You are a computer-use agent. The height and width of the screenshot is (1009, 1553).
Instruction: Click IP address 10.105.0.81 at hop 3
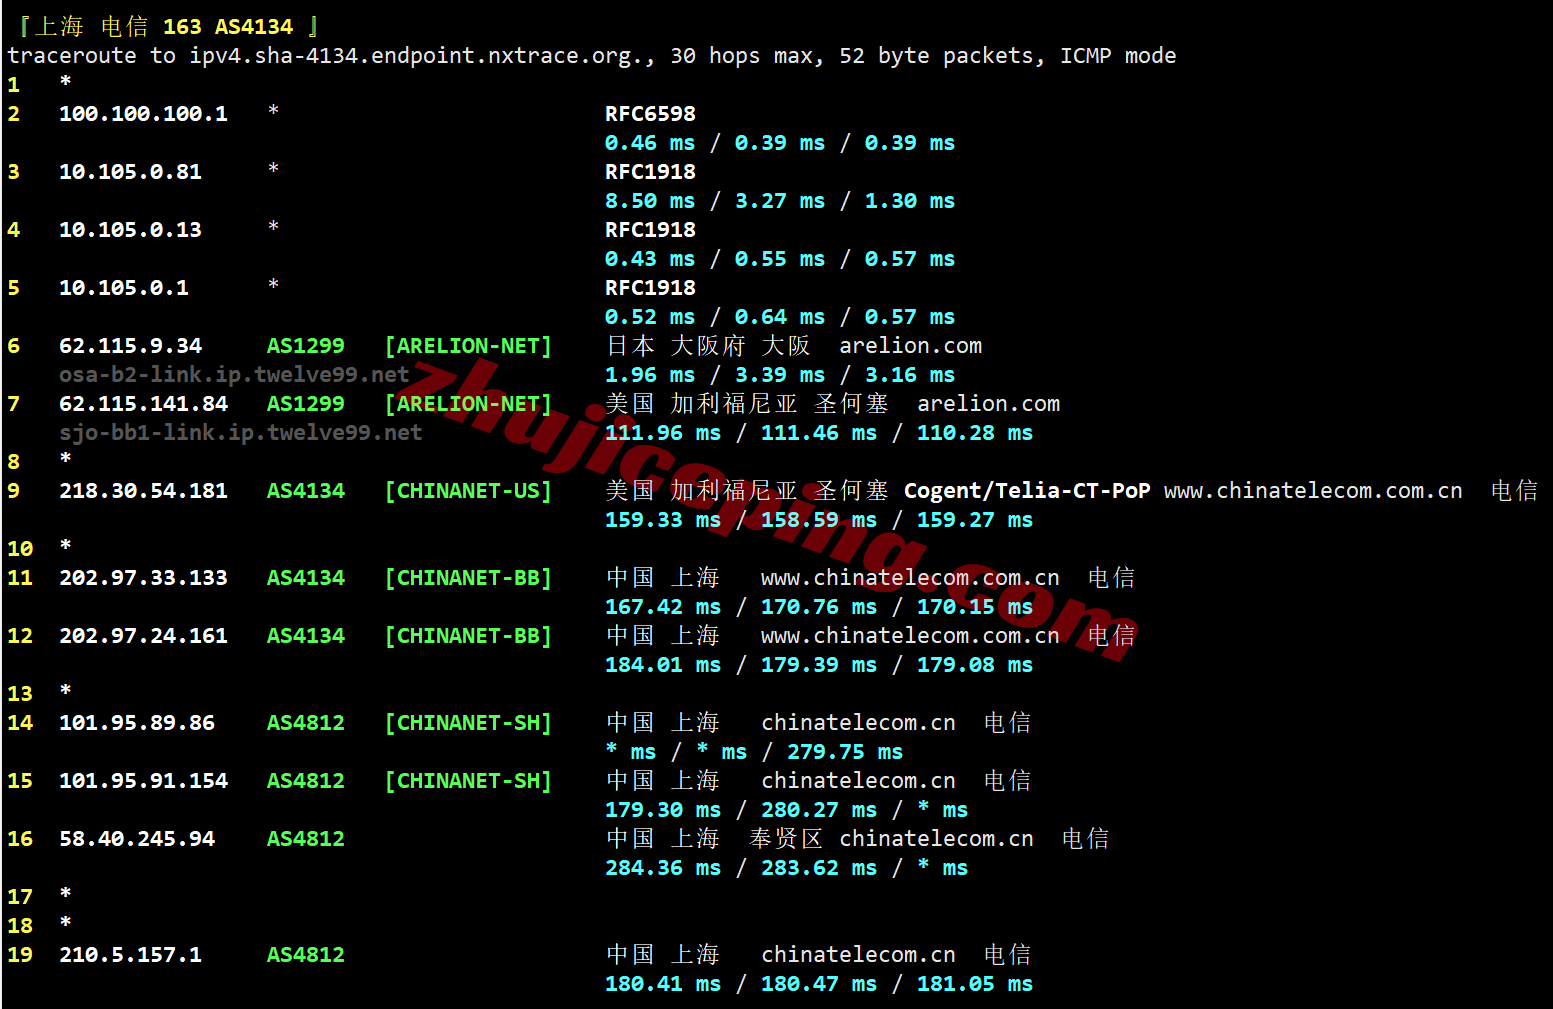tap(130, 172)
